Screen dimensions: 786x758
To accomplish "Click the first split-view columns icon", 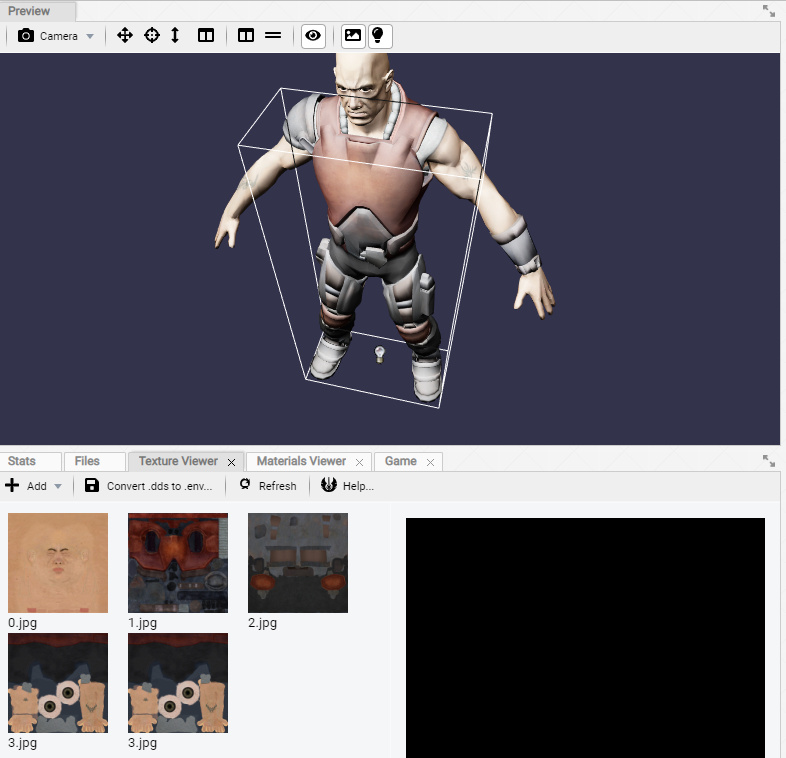I will coord(206,36).
